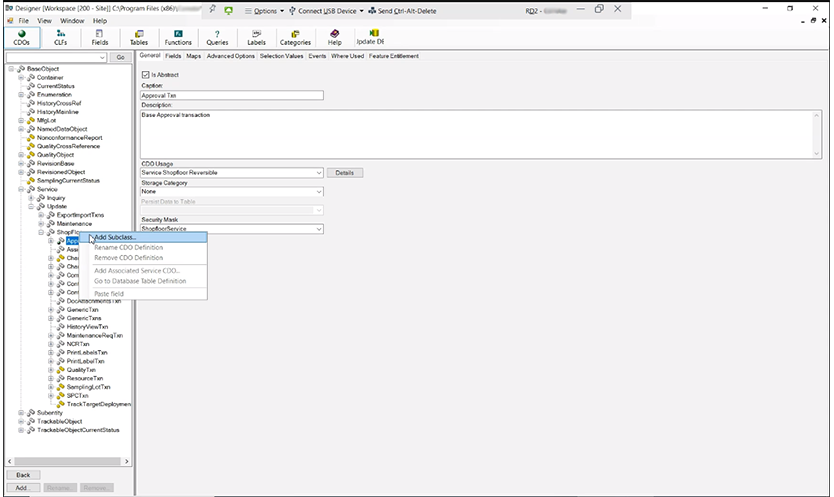Expand the Container tree node

tap(22, 77)
